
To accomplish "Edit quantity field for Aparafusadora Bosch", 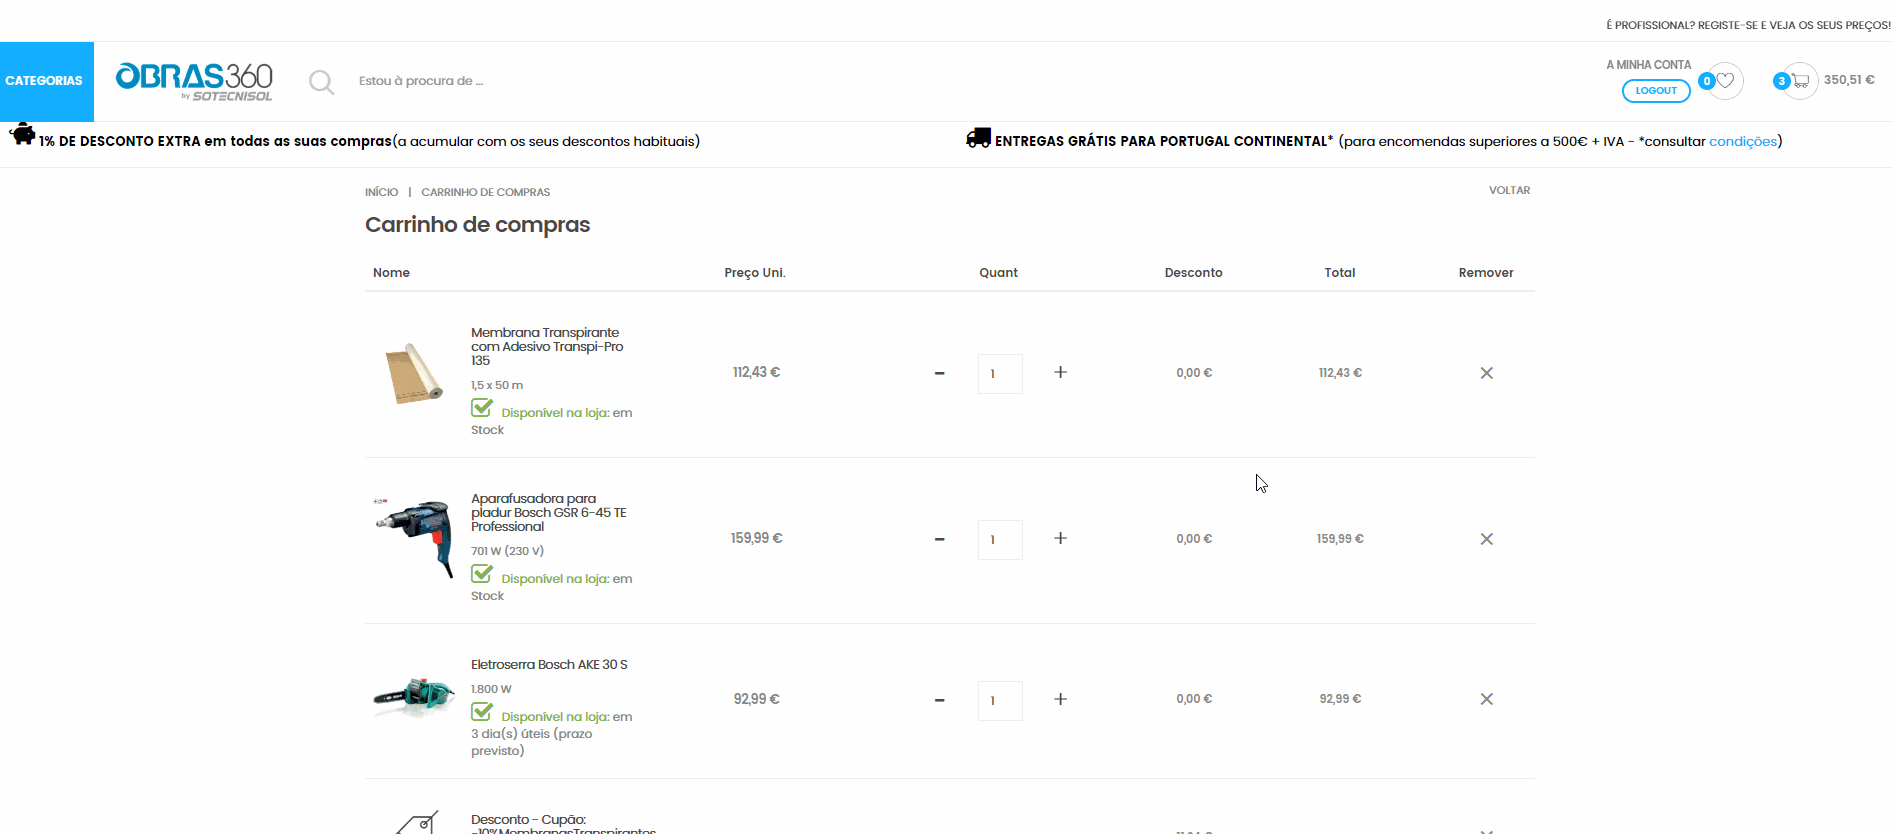I will 1000,540.
